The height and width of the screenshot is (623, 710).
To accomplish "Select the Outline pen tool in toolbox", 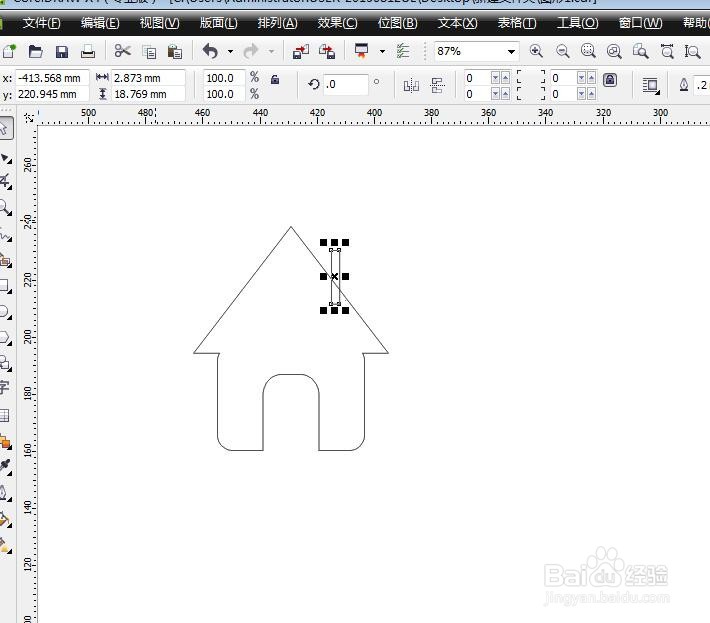I will (x=5, y=494).
